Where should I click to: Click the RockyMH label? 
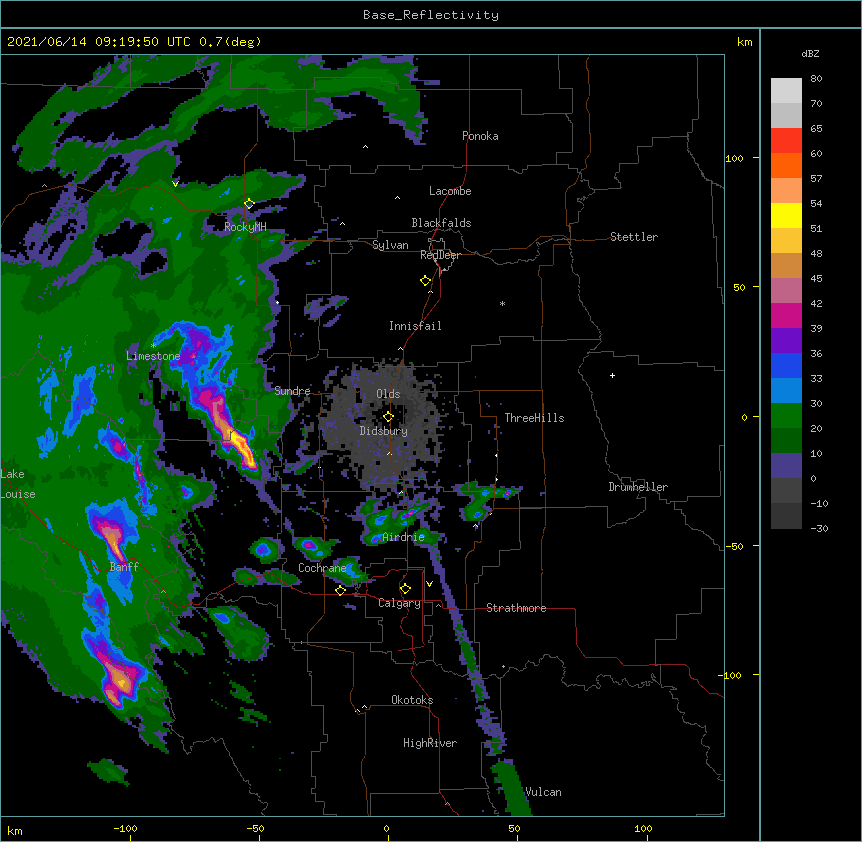(245, 227)
